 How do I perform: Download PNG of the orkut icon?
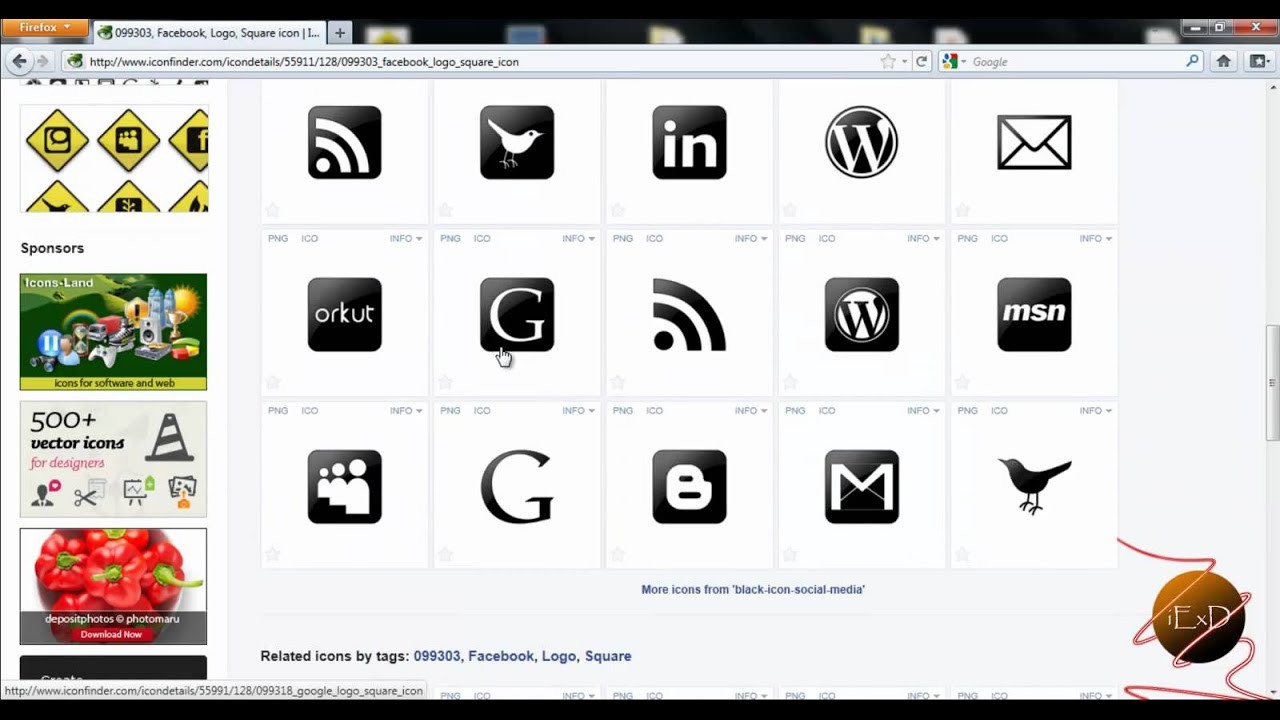(278, 238)
